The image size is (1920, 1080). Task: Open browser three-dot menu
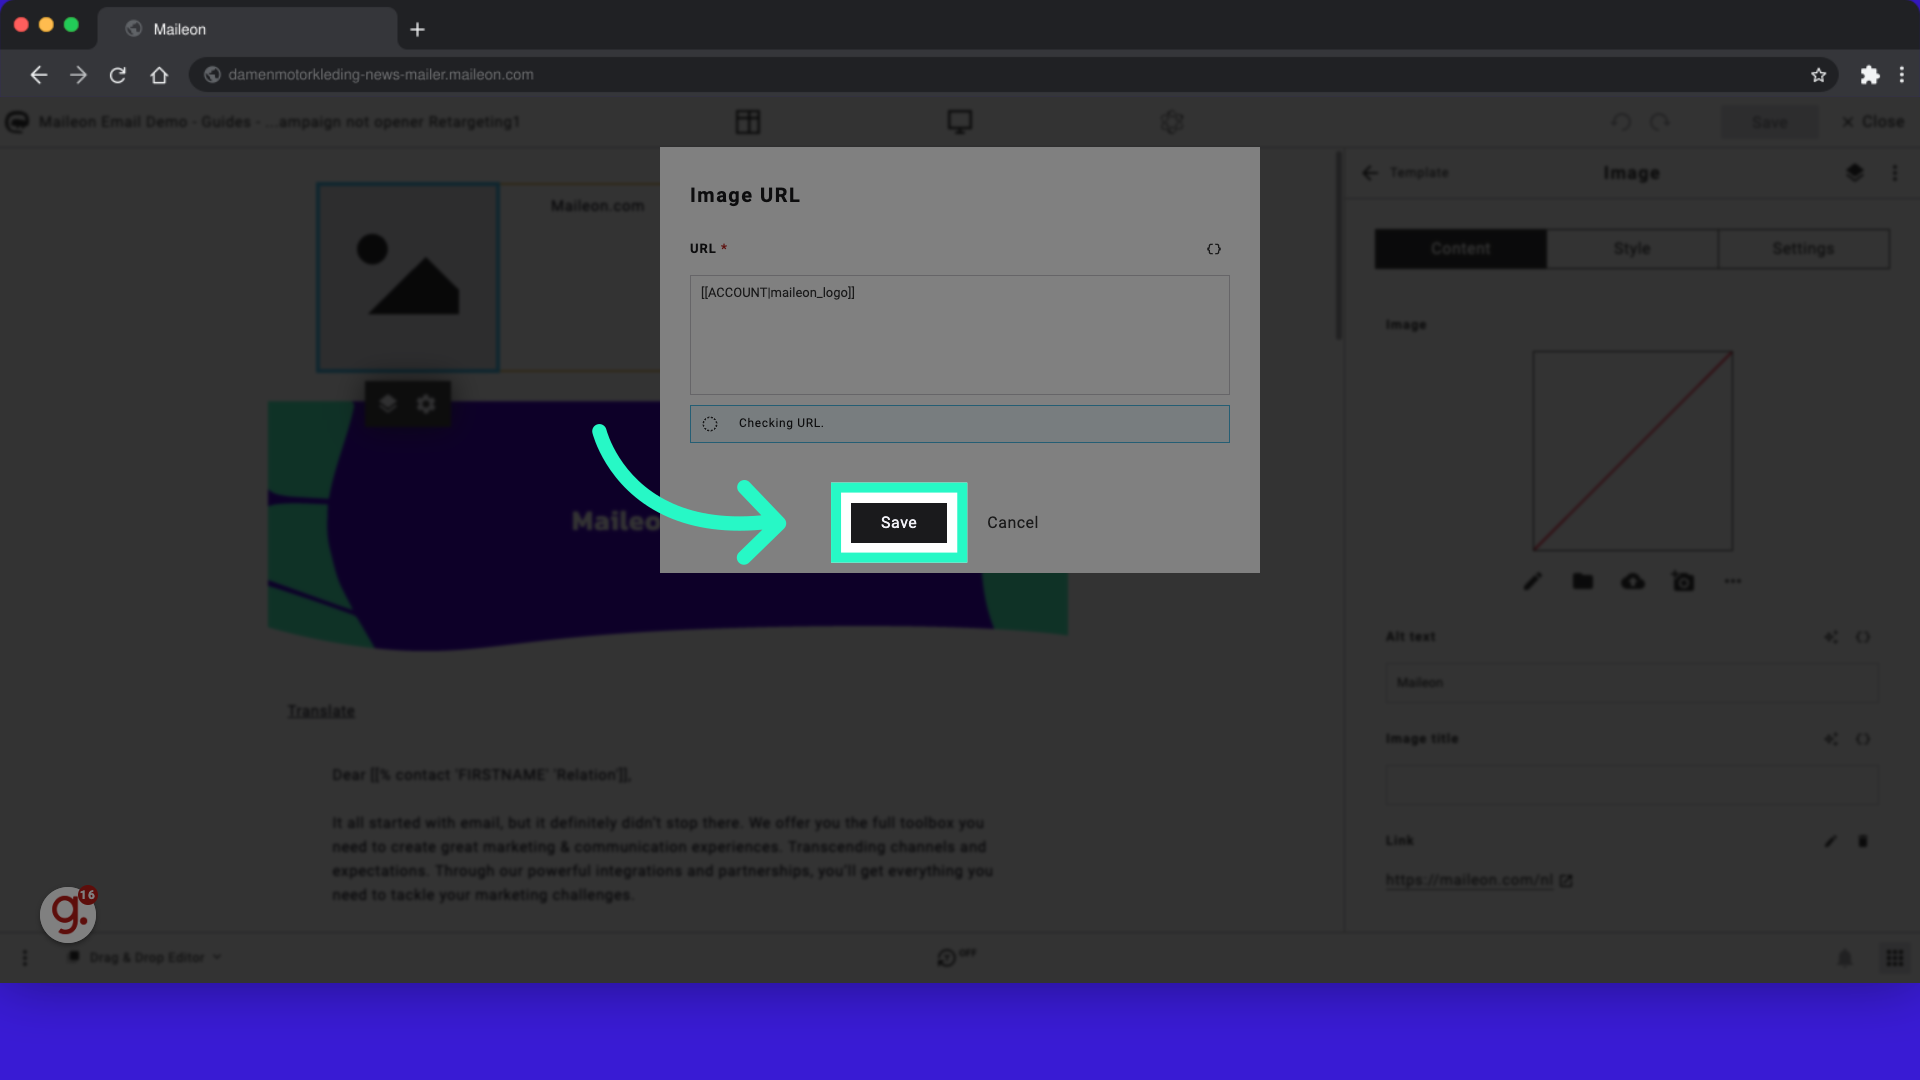(1901, 75)
